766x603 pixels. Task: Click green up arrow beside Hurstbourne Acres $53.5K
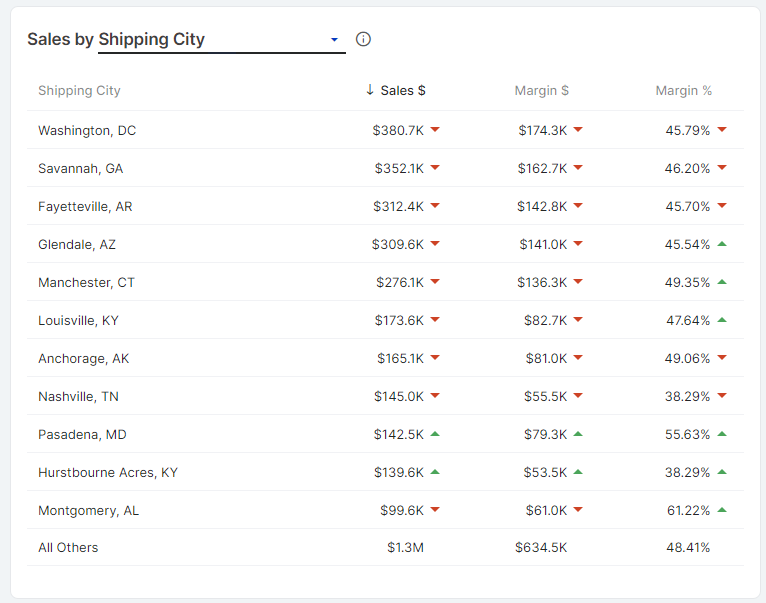click(x=578, y=472)
